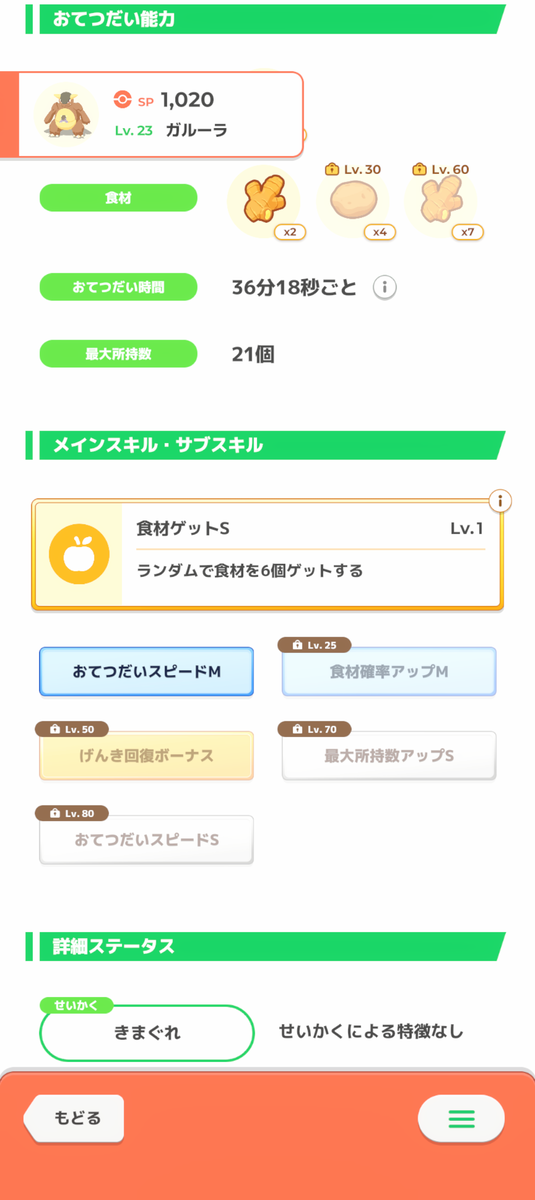The height and width of the screenshot is (1200, 535).
Task: Open the hamburger menu button
Action: (x=461, y=1119)
